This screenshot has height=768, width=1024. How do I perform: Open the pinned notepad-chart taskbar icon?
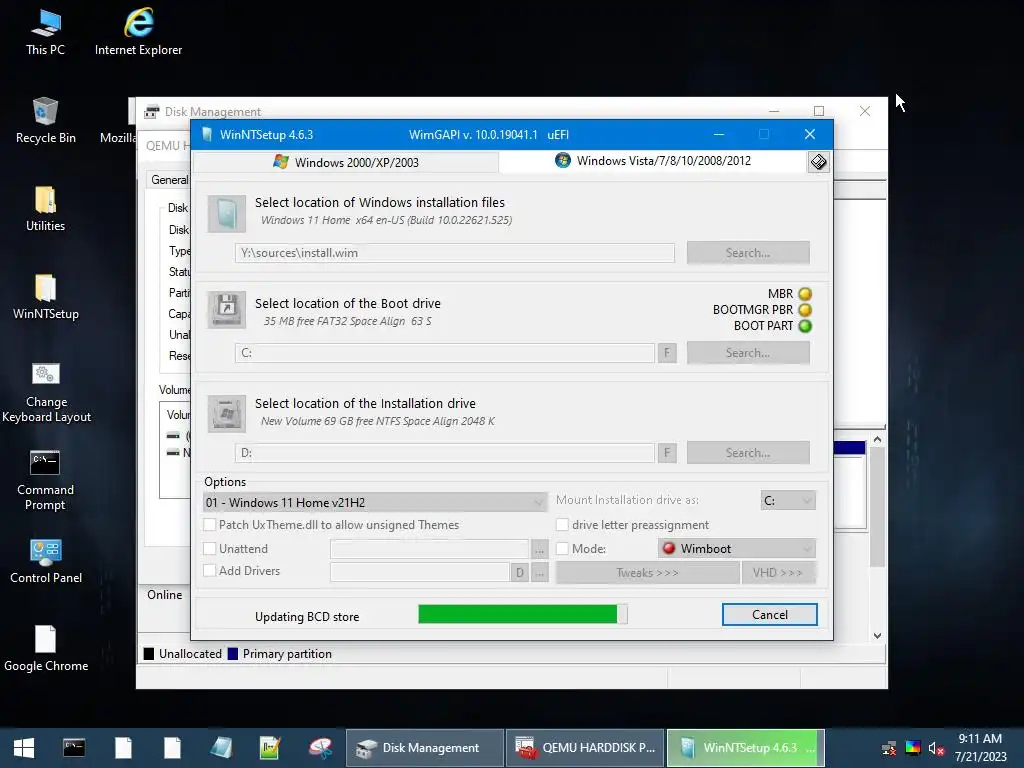(x=270, y=748)
